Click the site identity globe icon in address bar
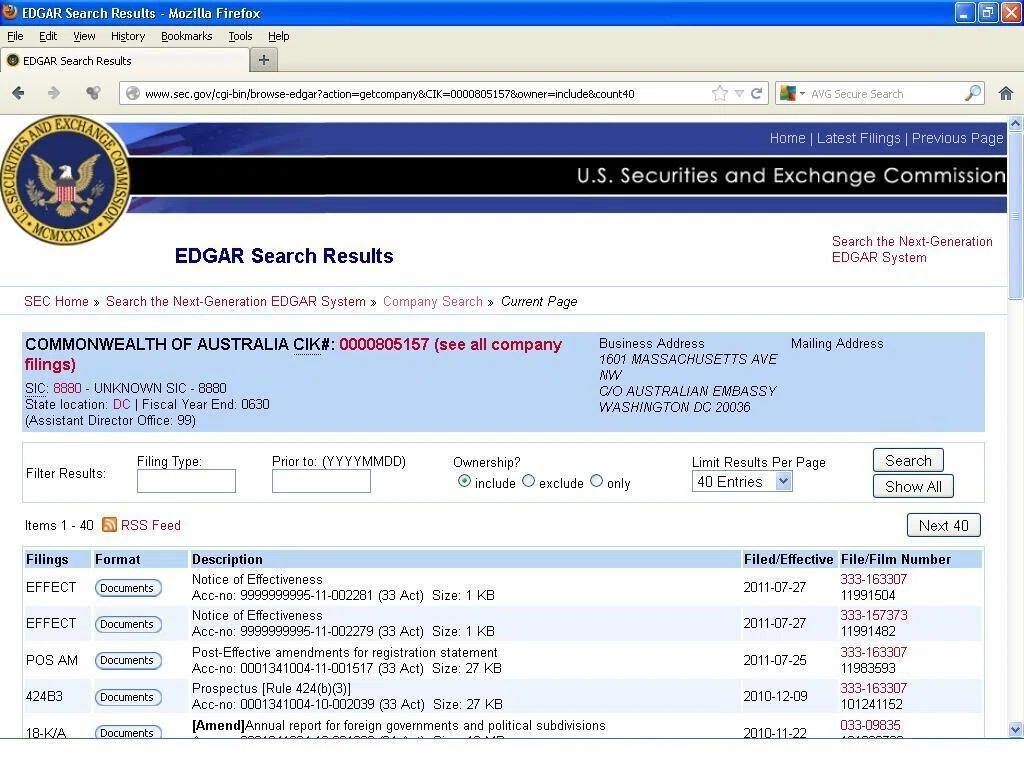 [x=133, y=93]
